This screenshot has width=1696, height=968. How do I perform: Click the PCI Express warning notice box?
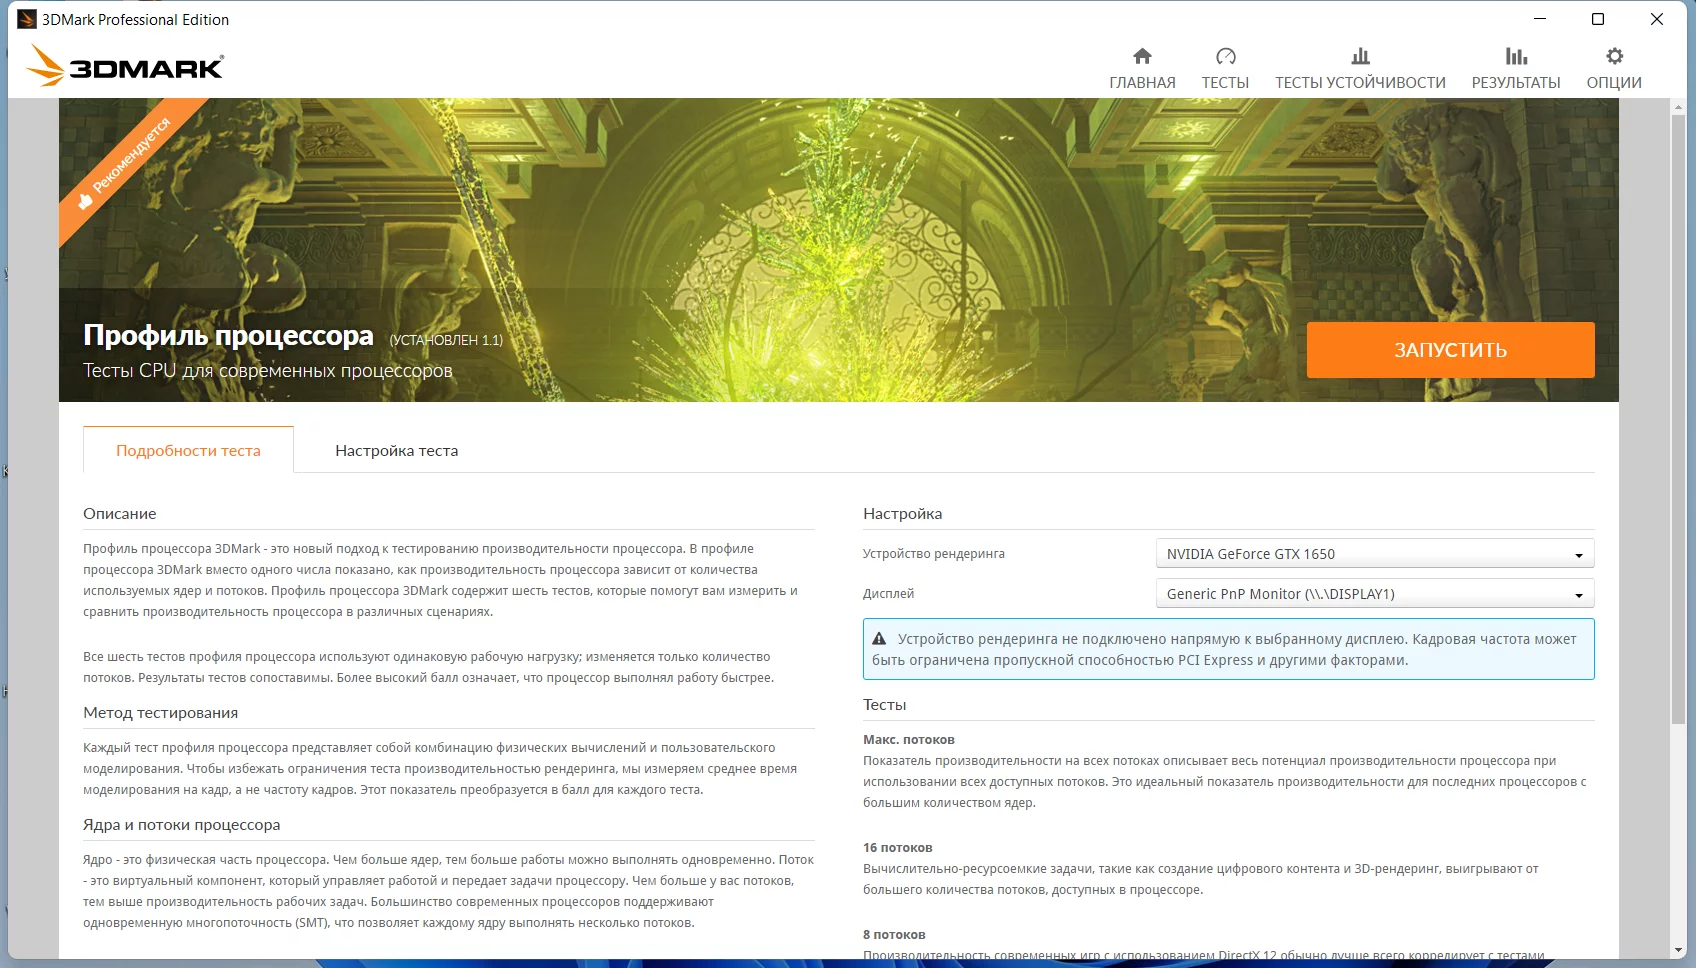[x=1229, y=649]
